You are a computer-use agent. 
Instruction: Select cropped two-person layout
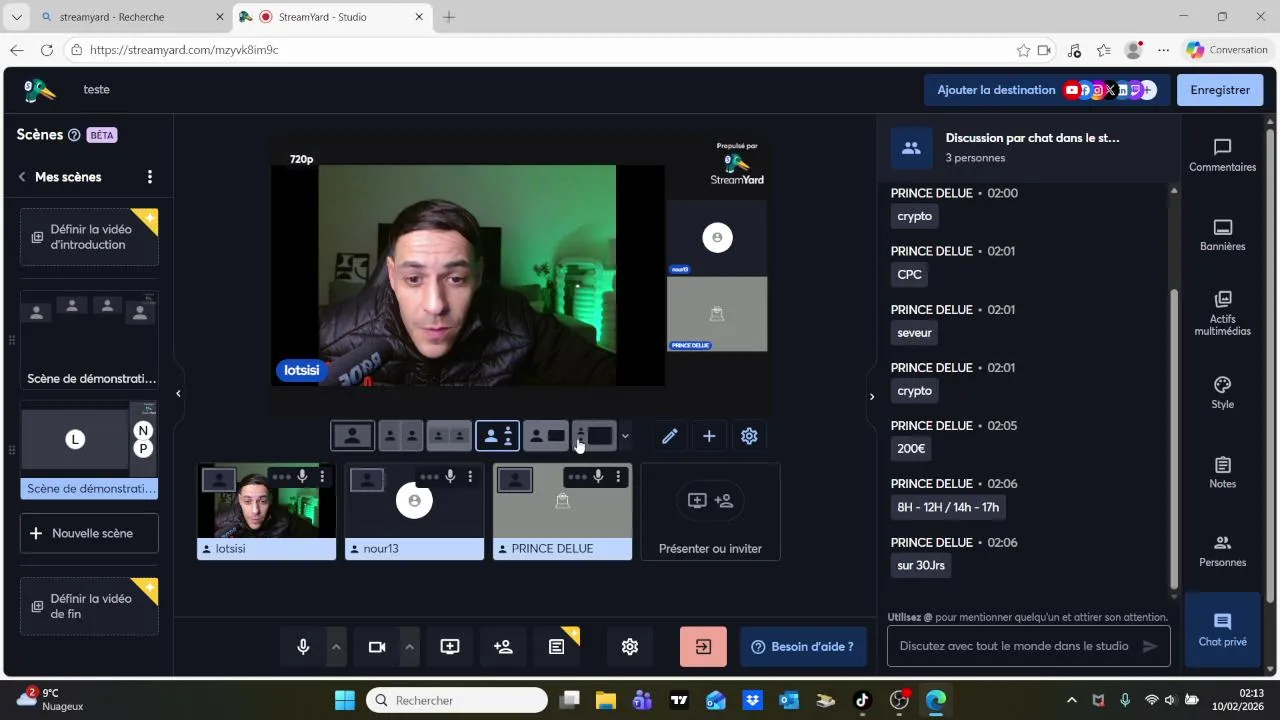coord(449,436)
